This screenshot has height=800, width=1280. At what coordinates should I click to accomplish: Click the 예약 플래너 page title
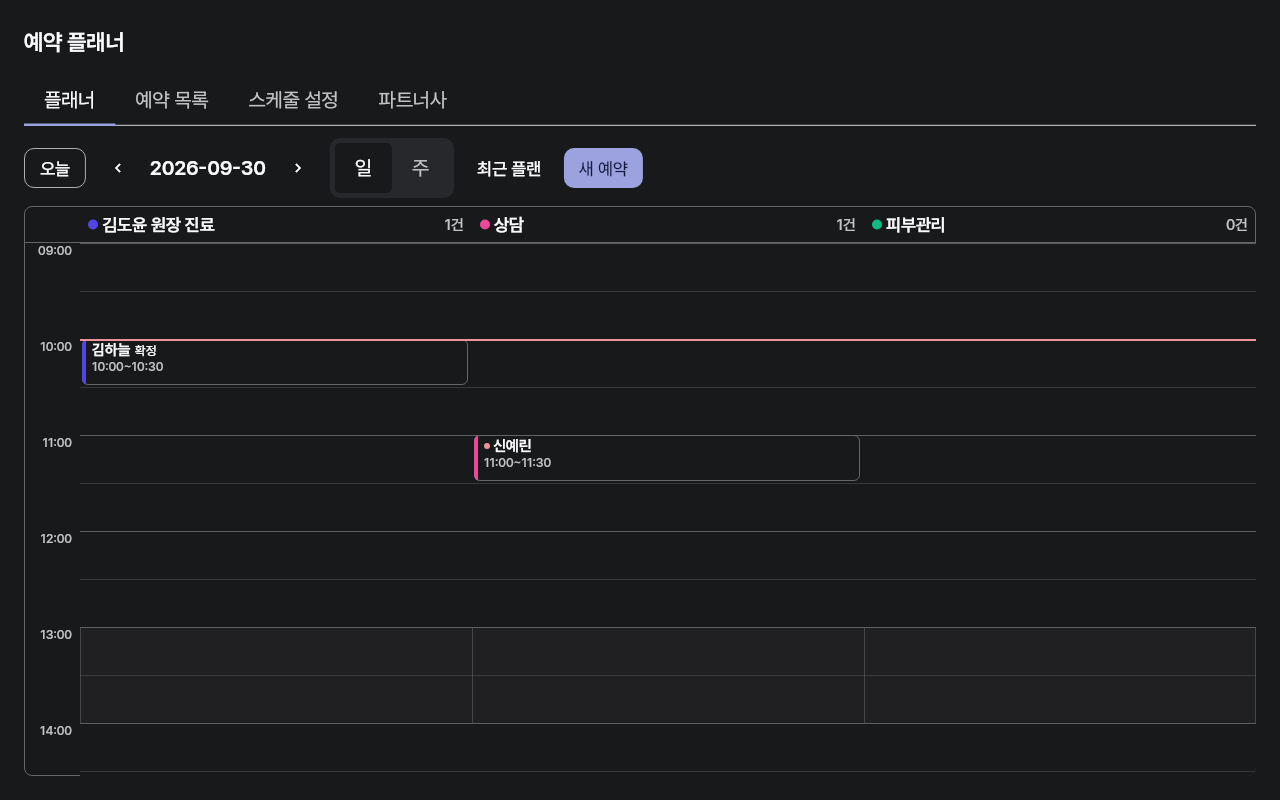click(x=74, y=42)
